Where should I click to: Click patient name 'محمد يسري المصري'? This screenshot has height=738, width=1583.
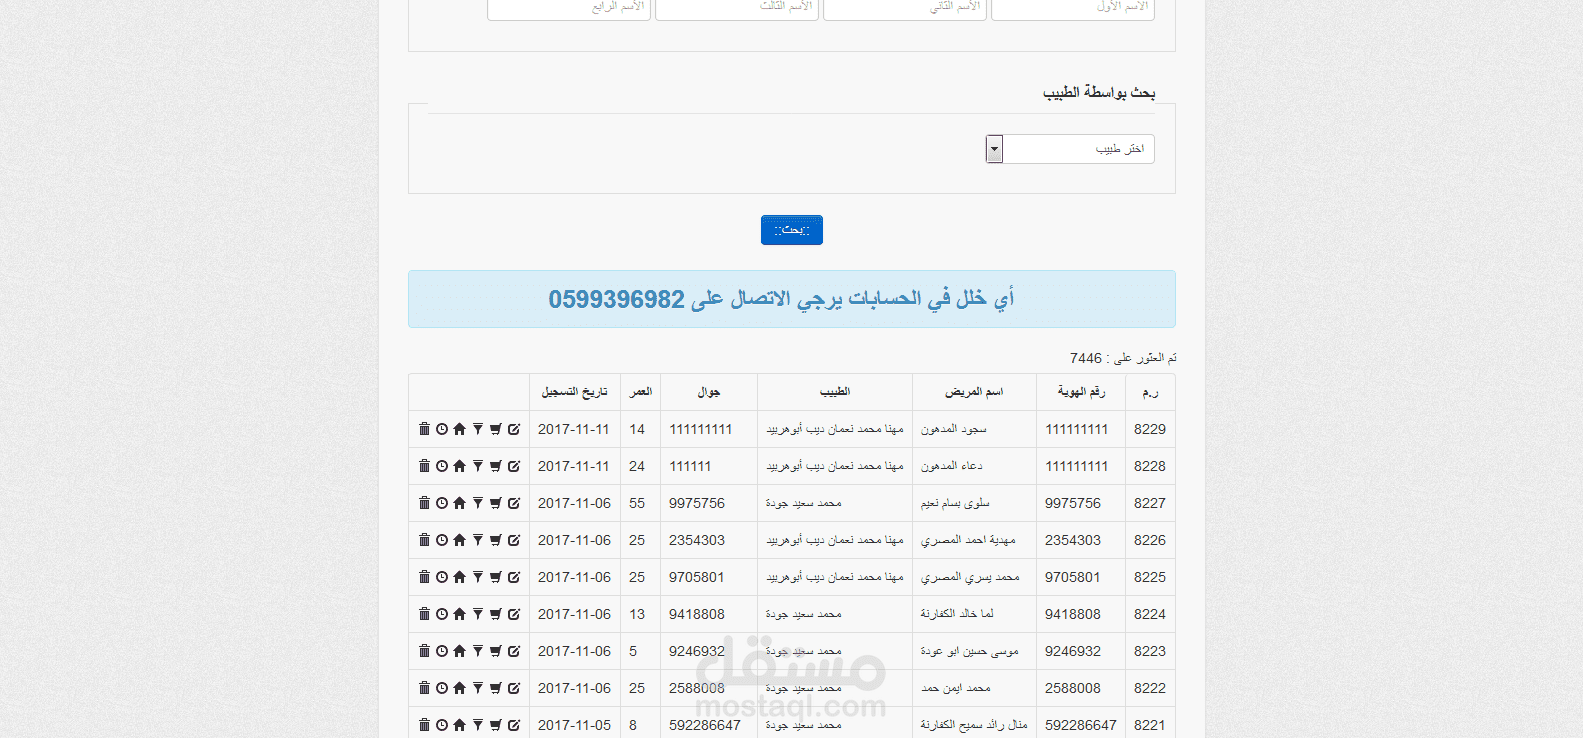click(x=970, y=577)
